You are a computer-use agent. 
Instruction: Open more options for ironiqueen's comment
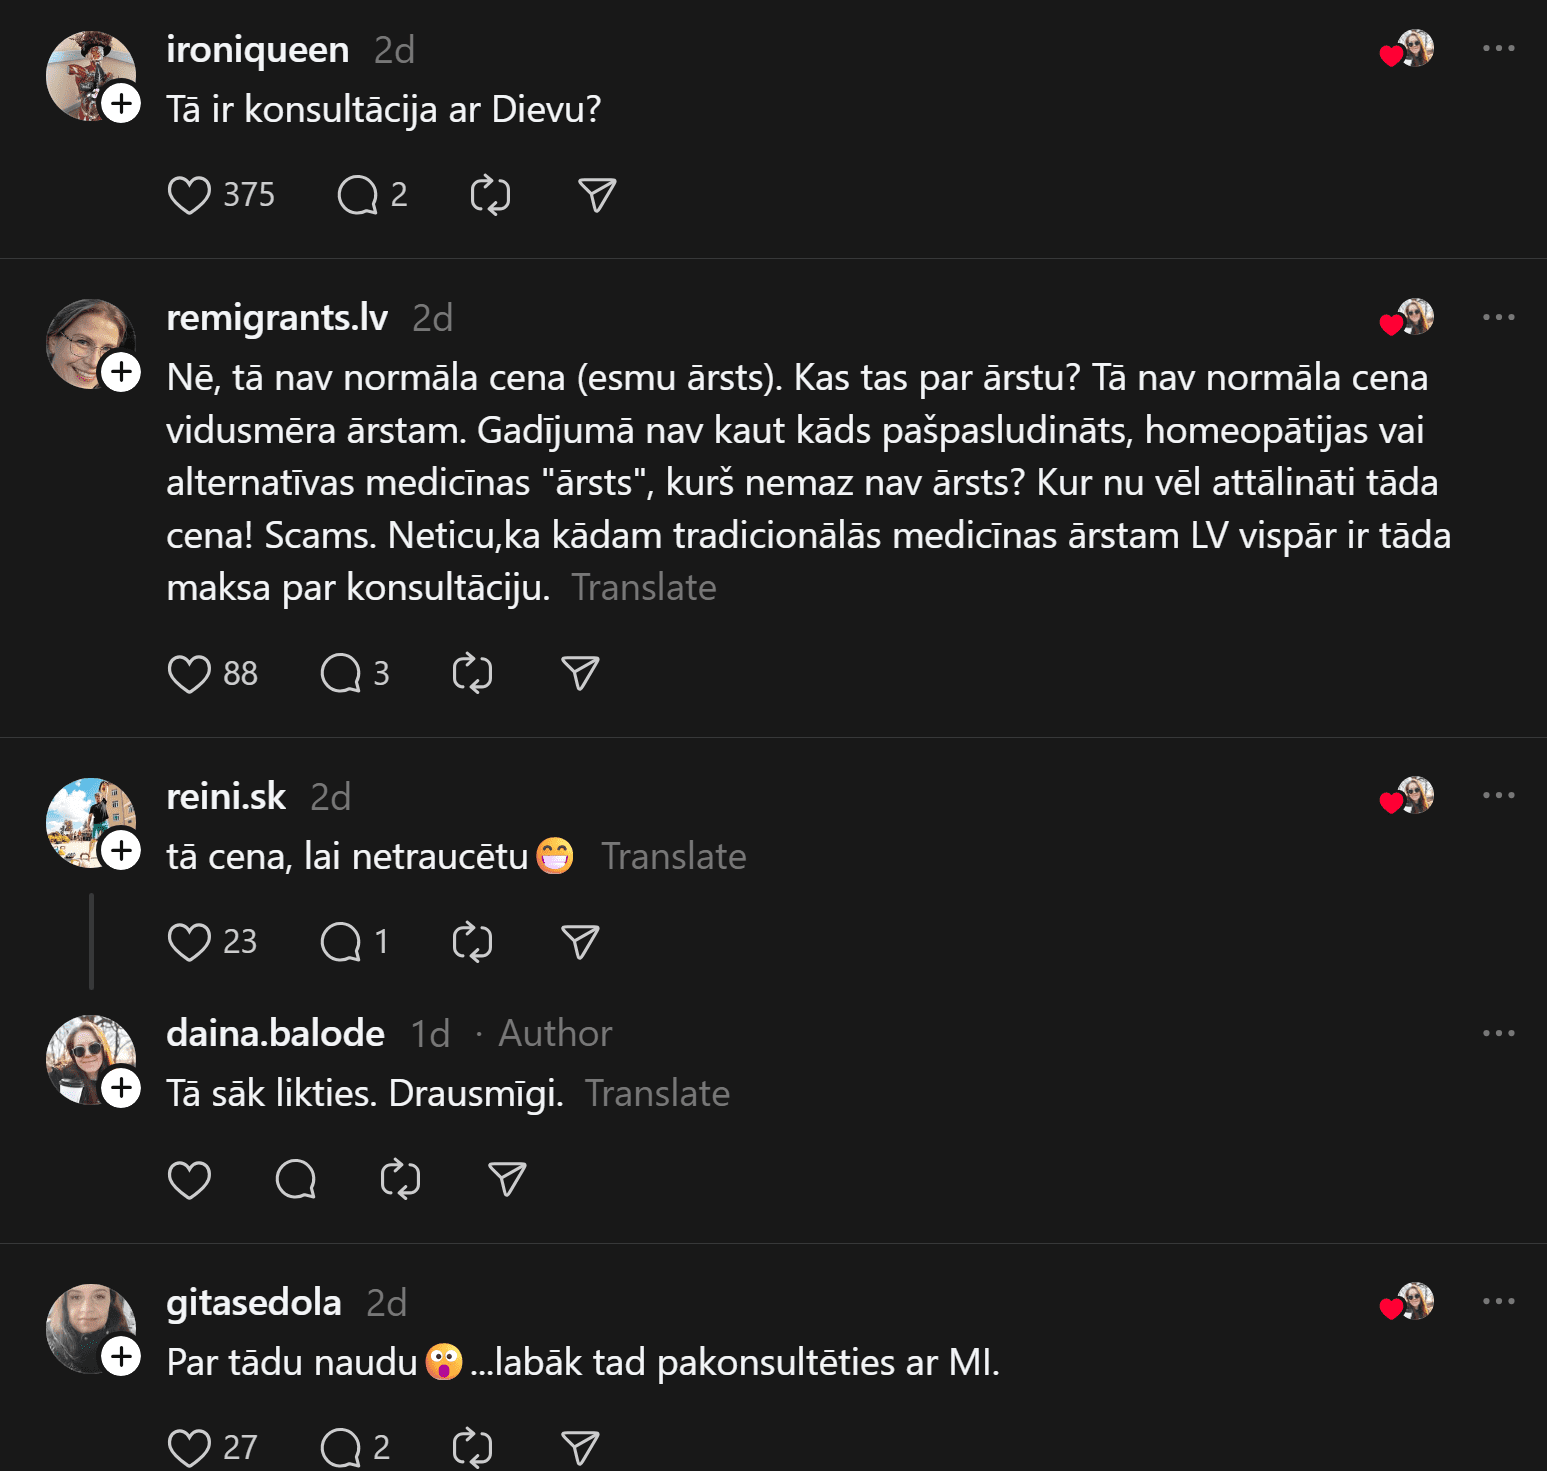click(1498, 49)
